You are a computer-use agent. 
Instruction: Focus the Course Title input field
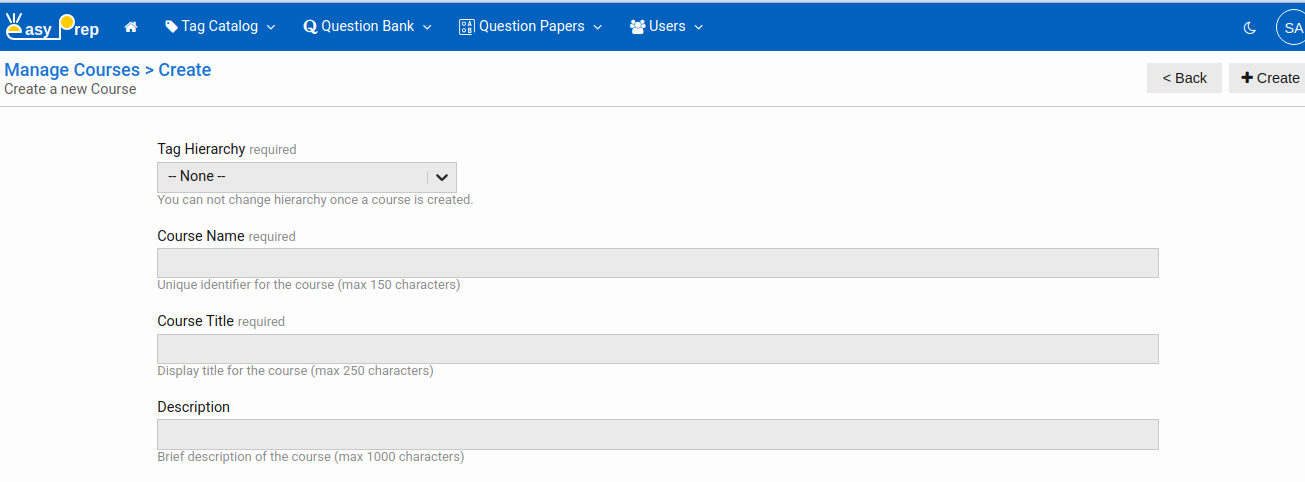pos(657,349)
